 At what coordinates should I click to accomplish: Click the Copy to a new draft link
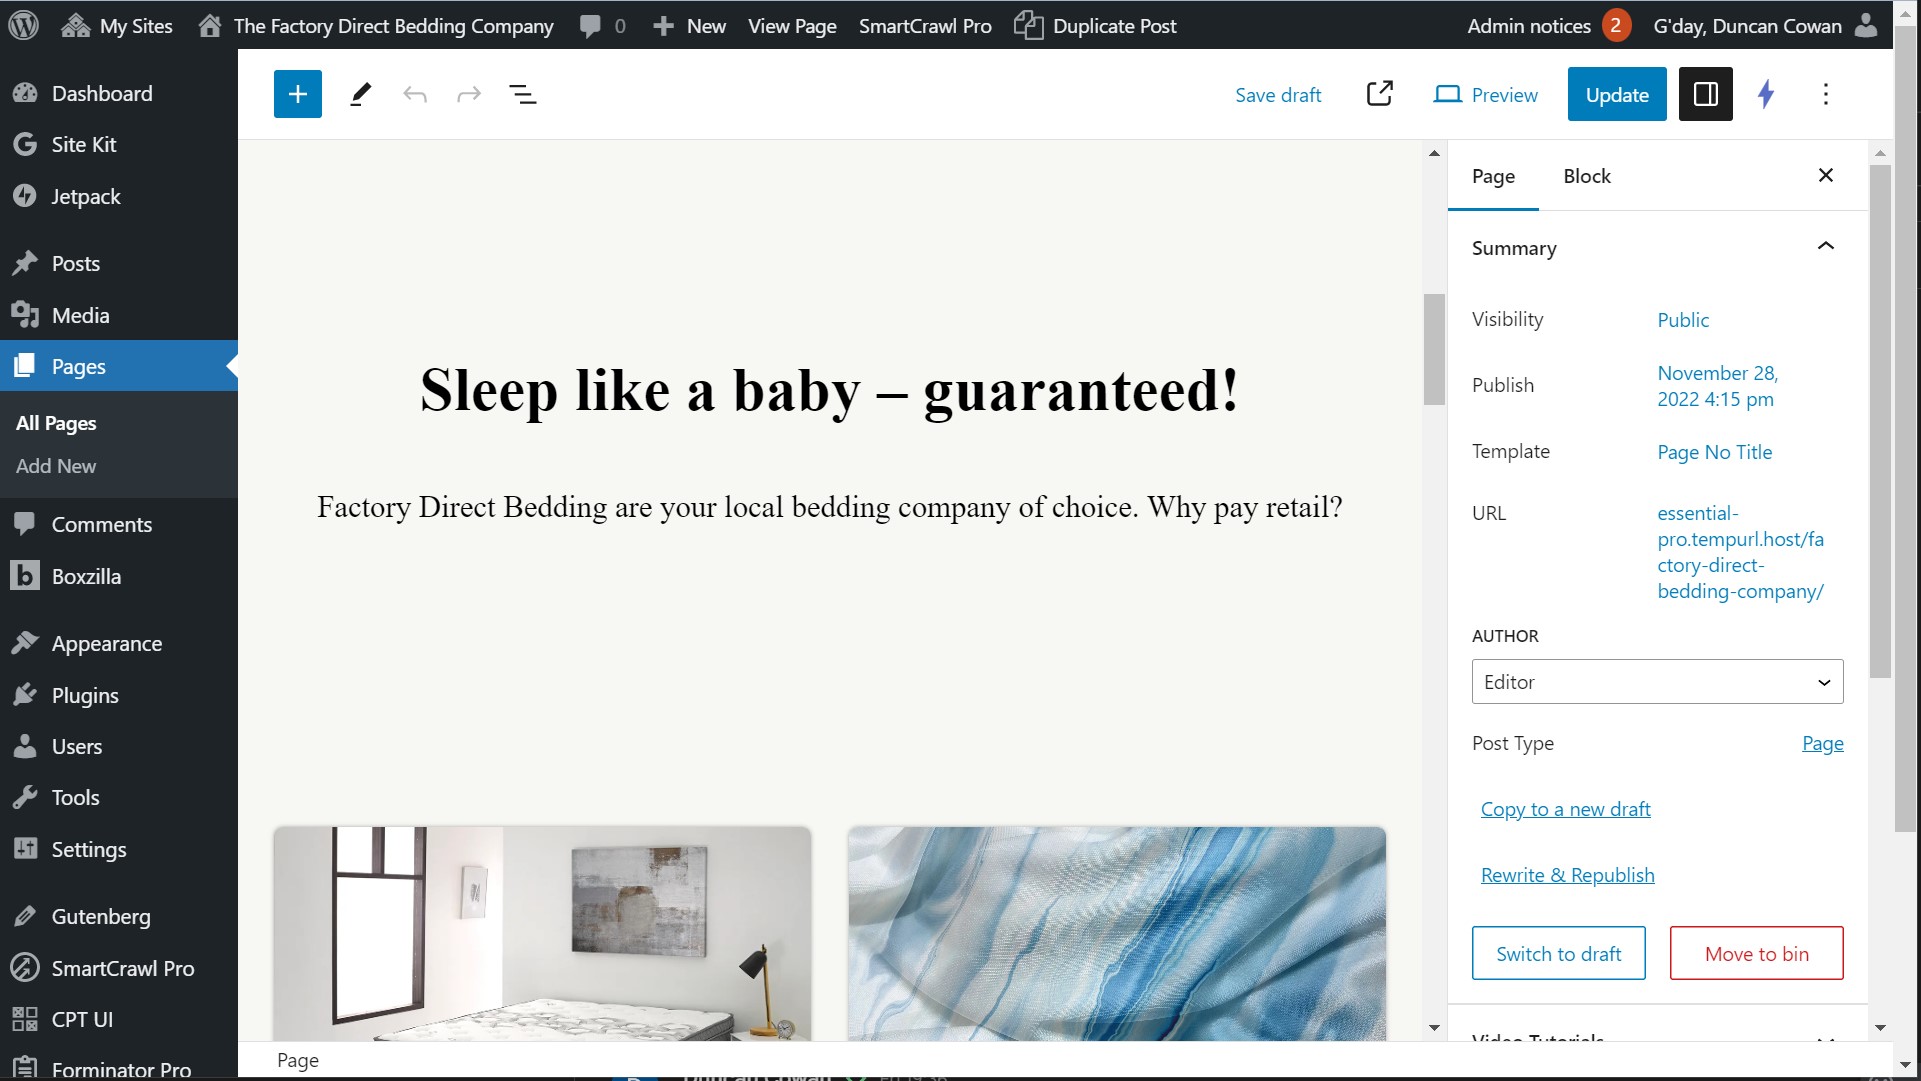point(1565,809)
